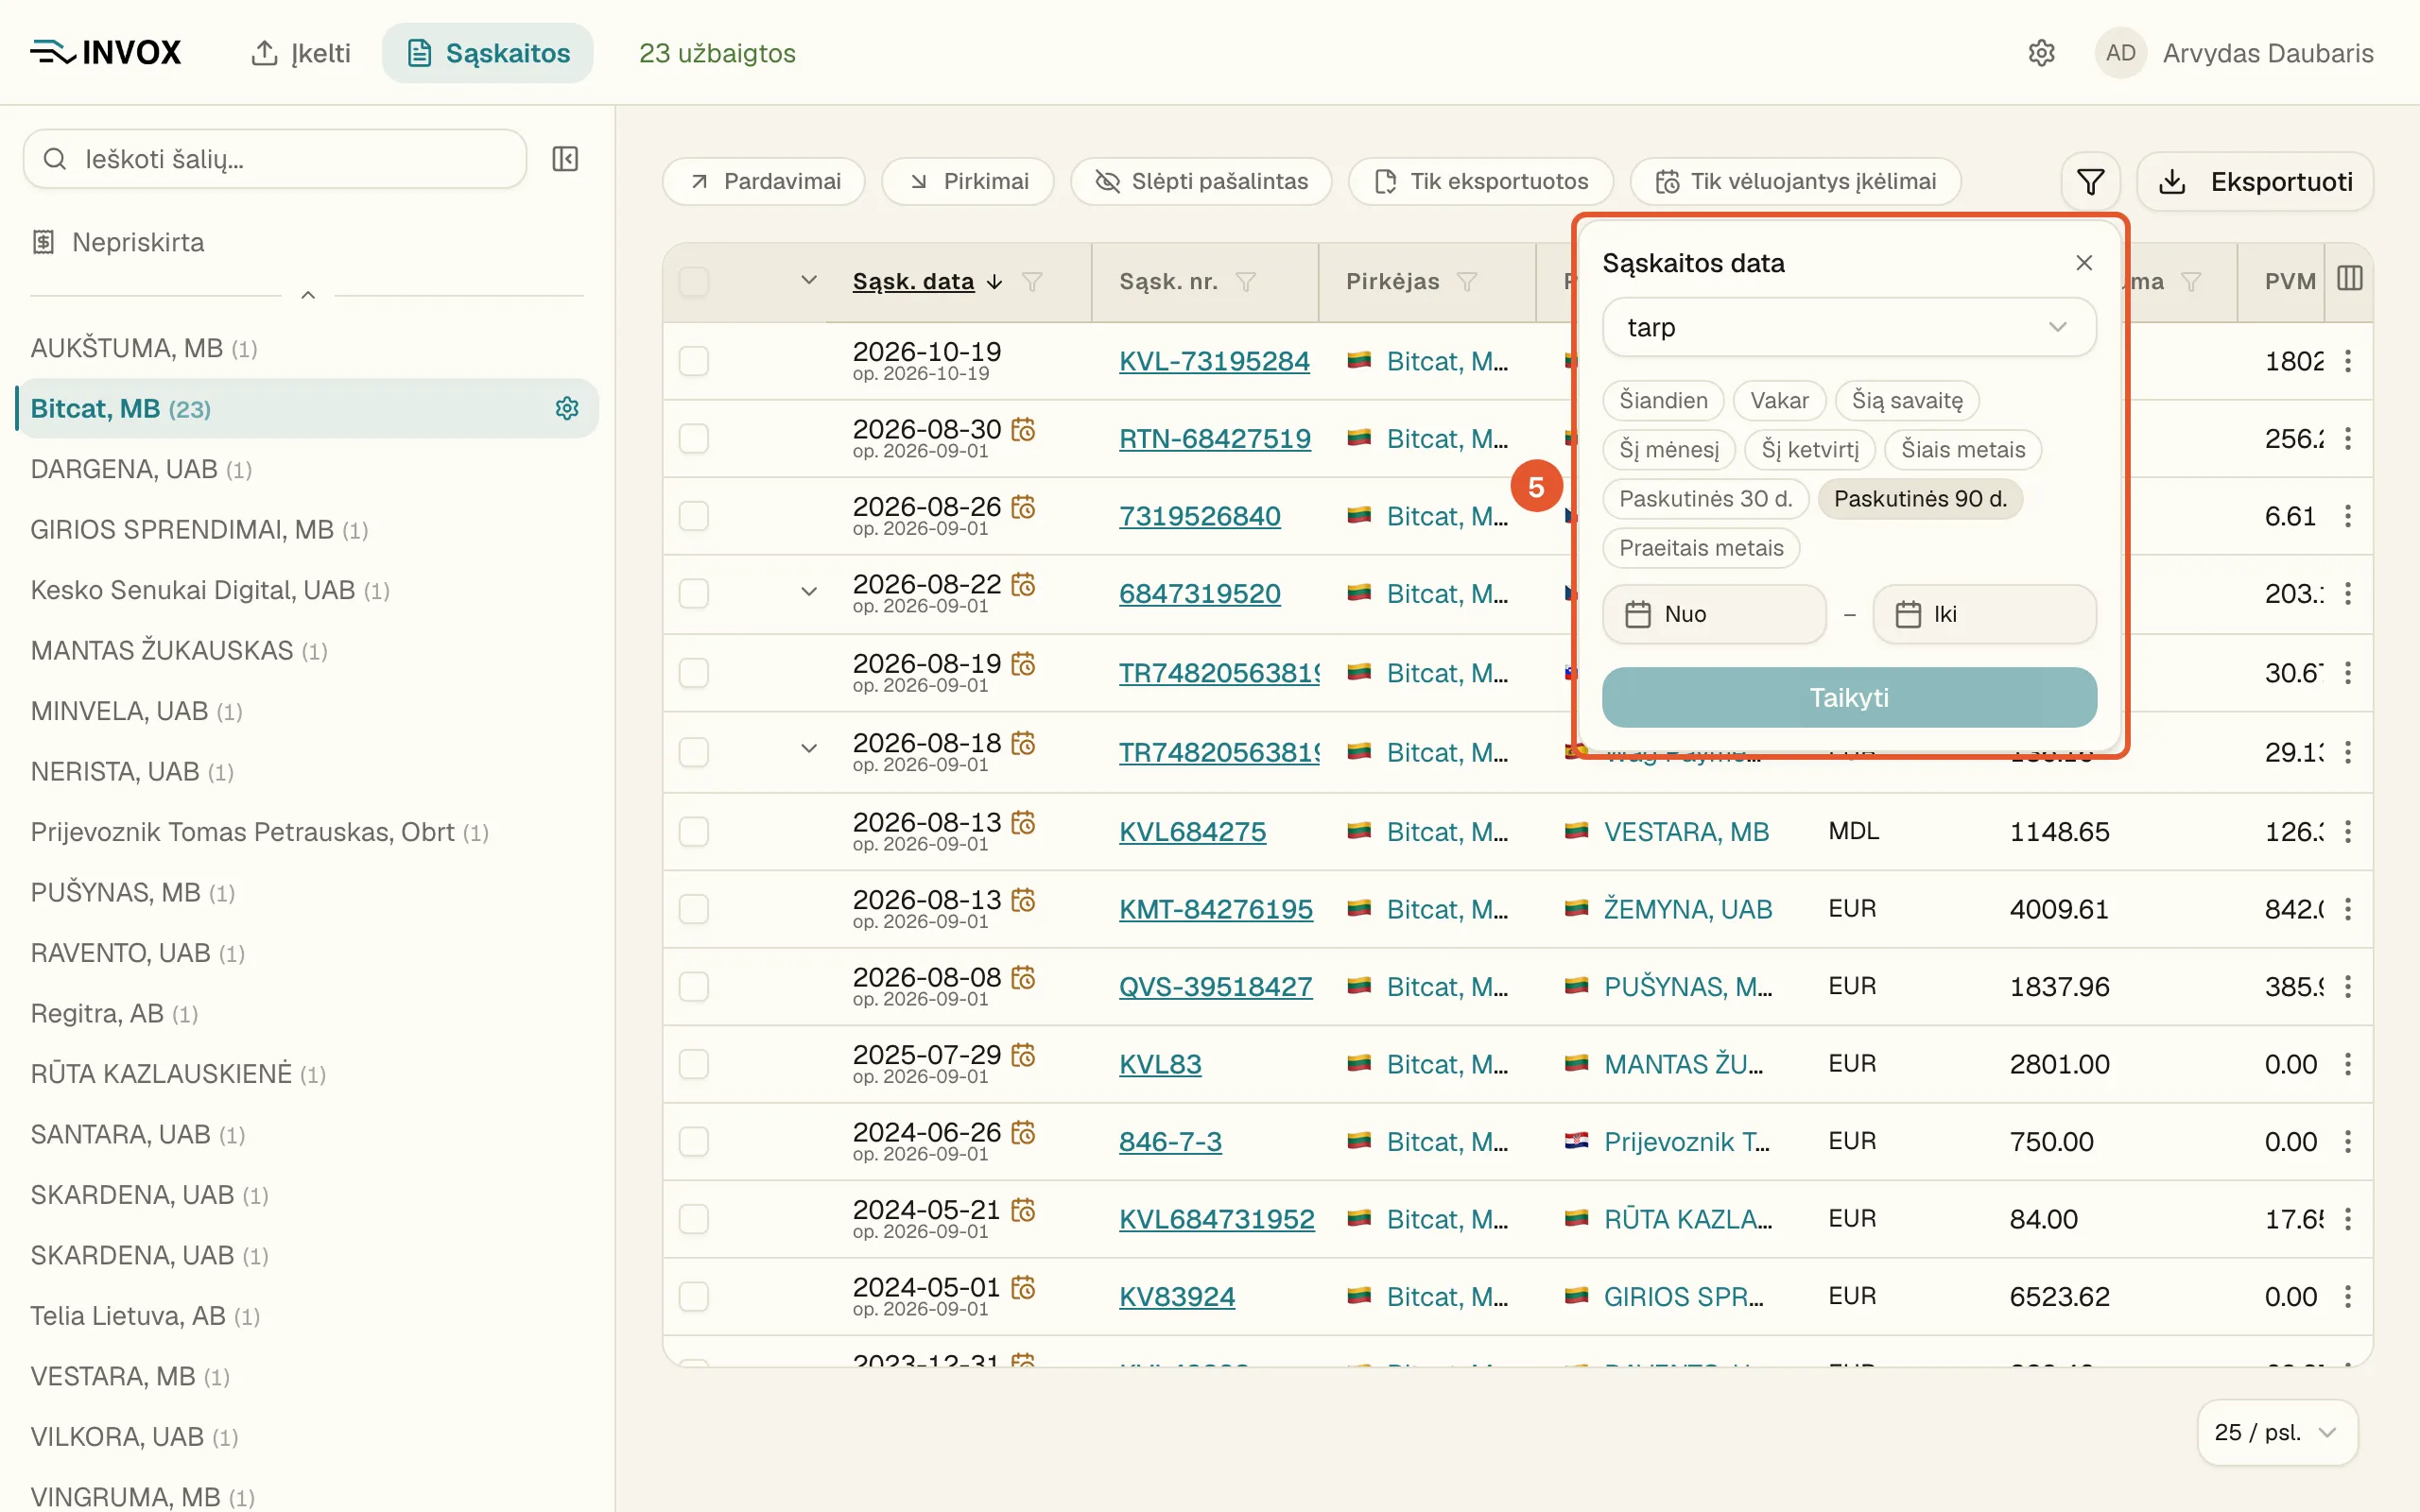
Task: Expand the 2026-08-18 invoice row
Action: click(x=809, y=748)
